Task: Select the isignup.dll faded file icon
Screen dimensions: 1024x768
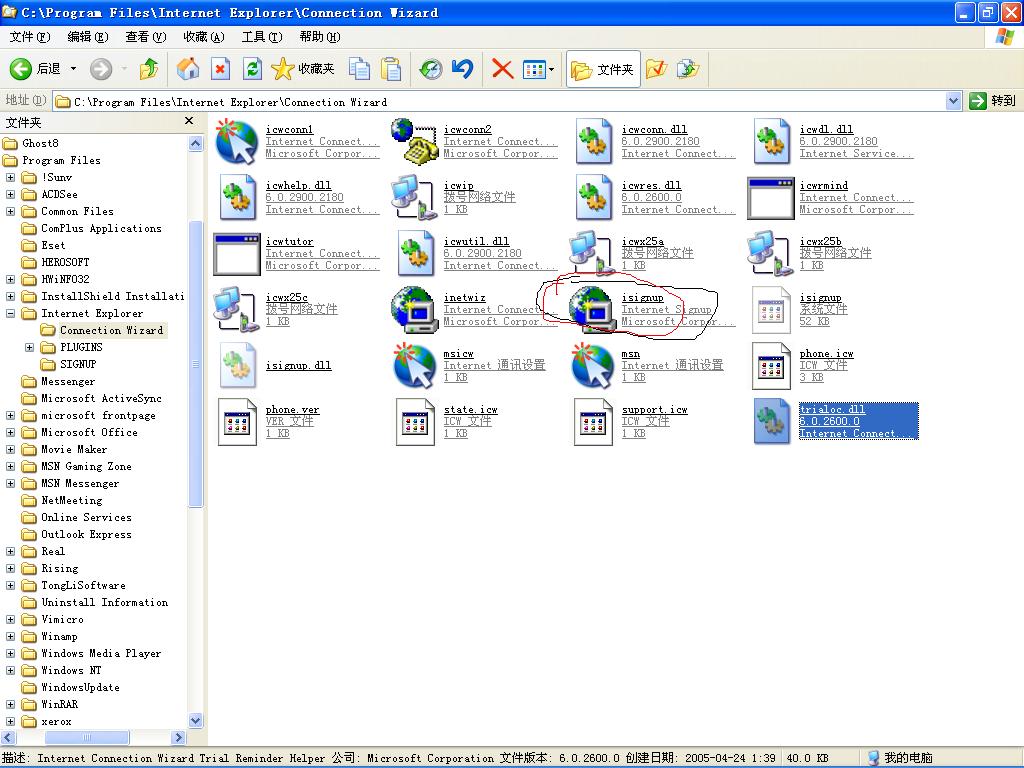Action: tap(237, 366)
